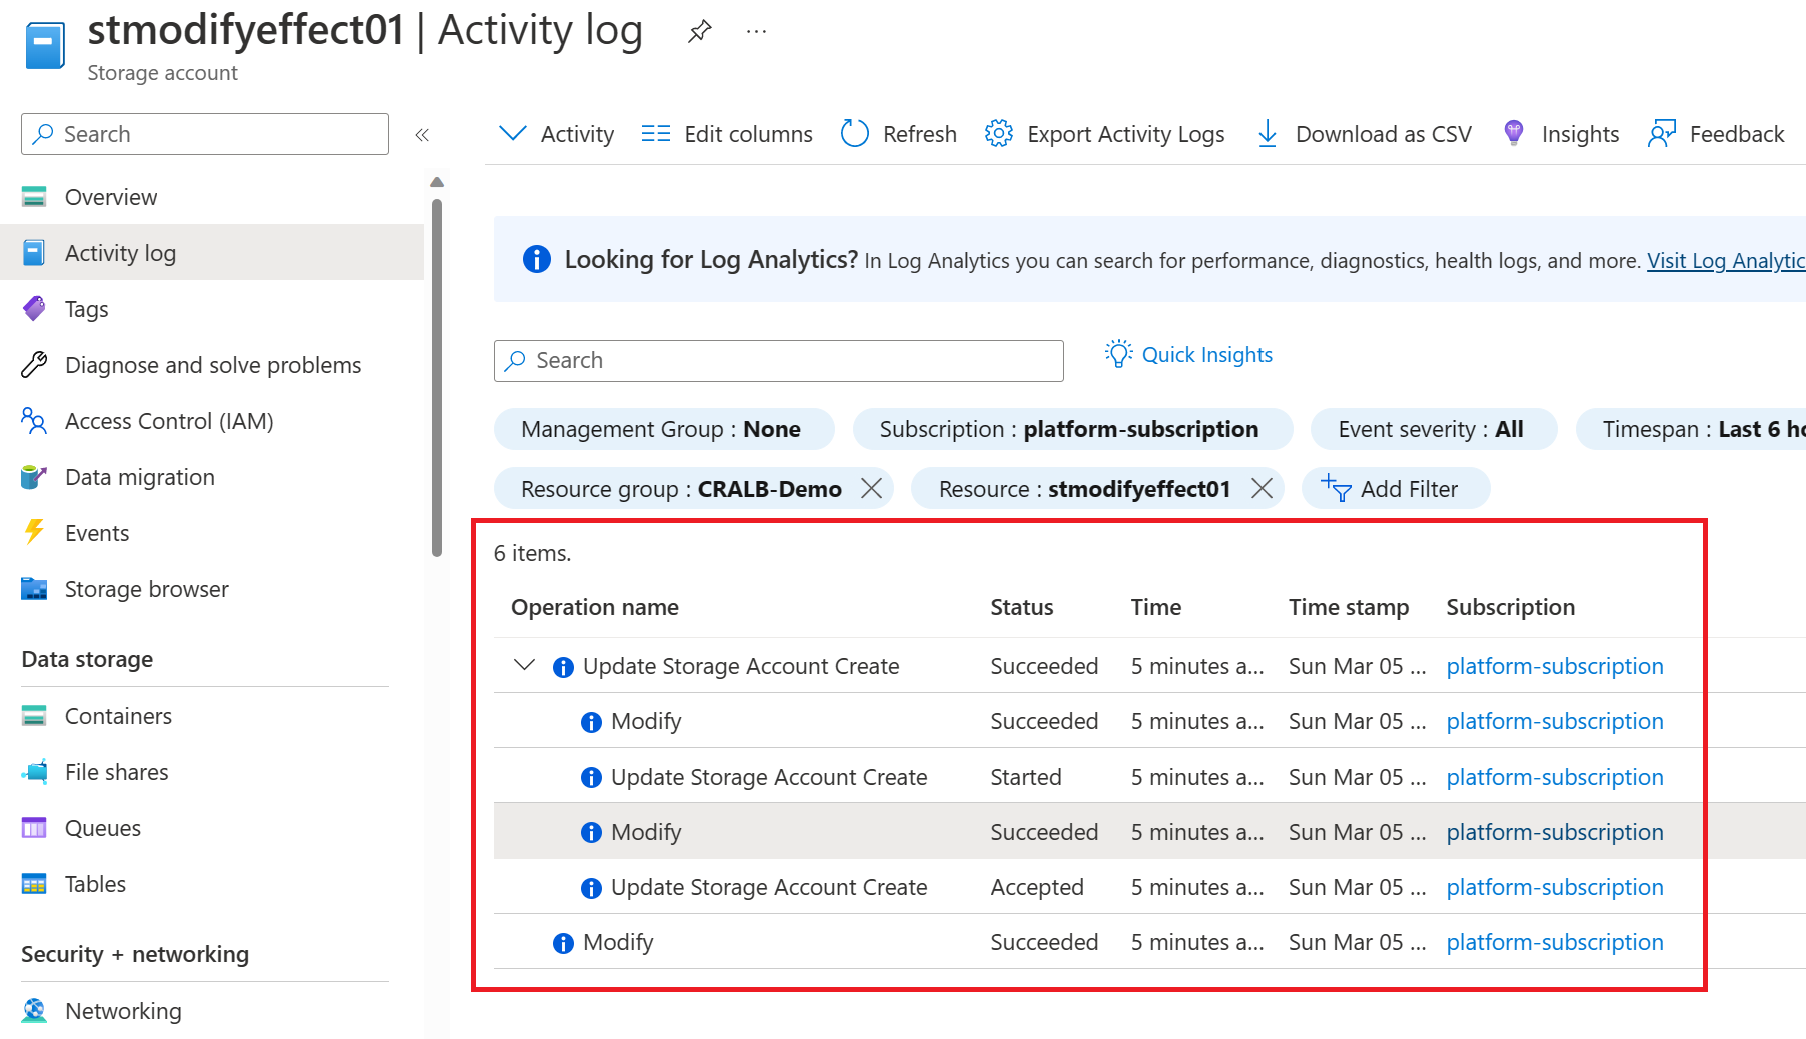The image size is (1806, 1039).
Task: Download activity log as CSV
Action: click(x=1363, y=134)
